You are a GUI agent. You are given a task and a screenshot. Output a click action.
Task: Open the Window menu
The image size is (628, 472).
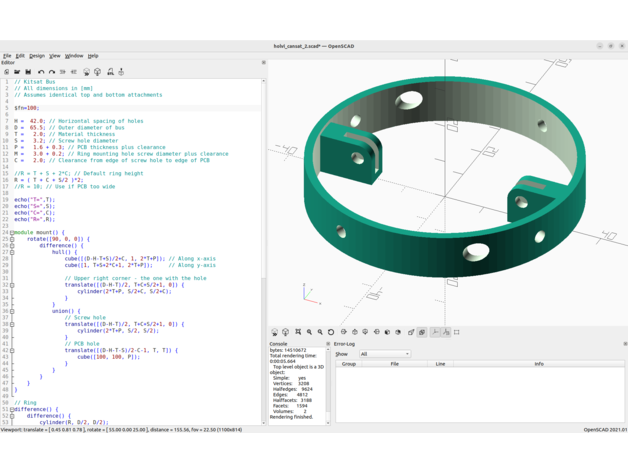(x=74, y=56)
